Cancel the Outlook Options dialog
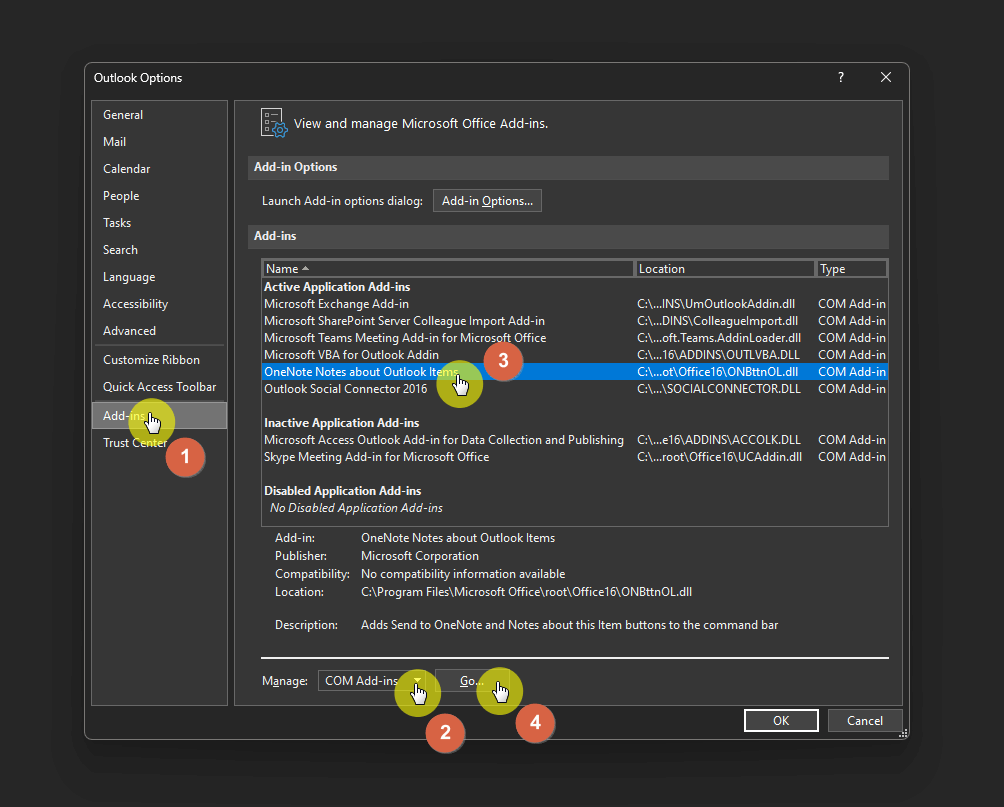The width and height of the screenshot is (1004, 807). [x=864, y=721]
